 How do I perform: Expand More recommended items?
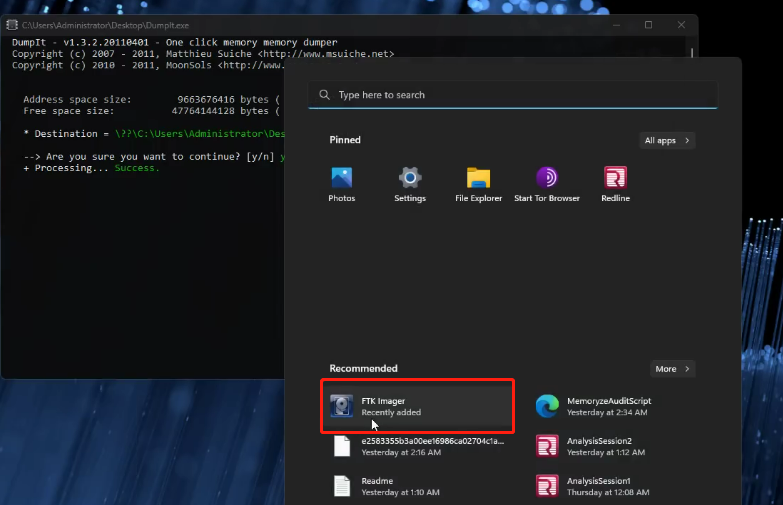(x=672, y=369)
